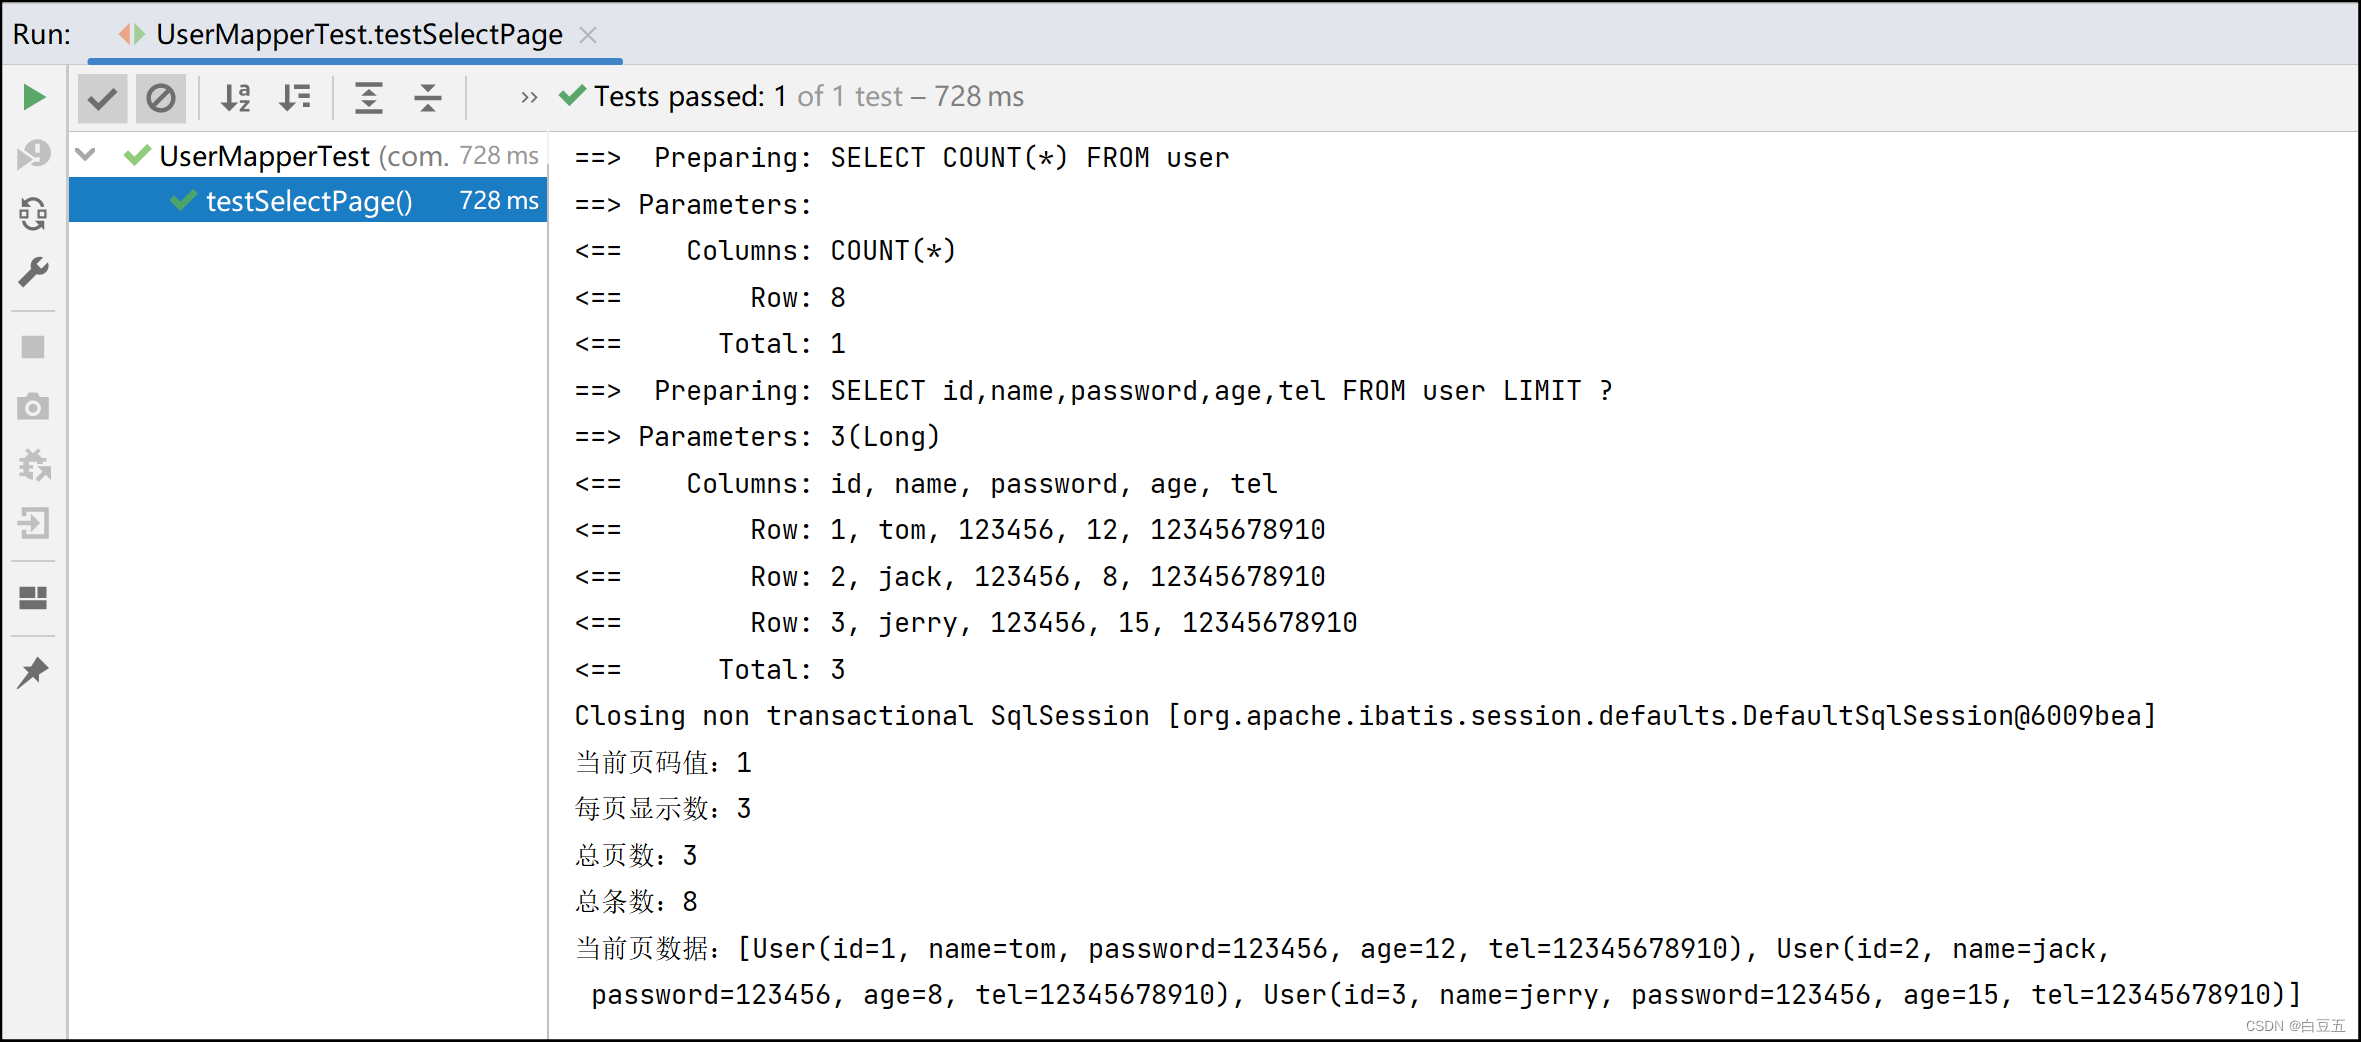
Task: Click 'Row: 8' console line
Action: 710,298
